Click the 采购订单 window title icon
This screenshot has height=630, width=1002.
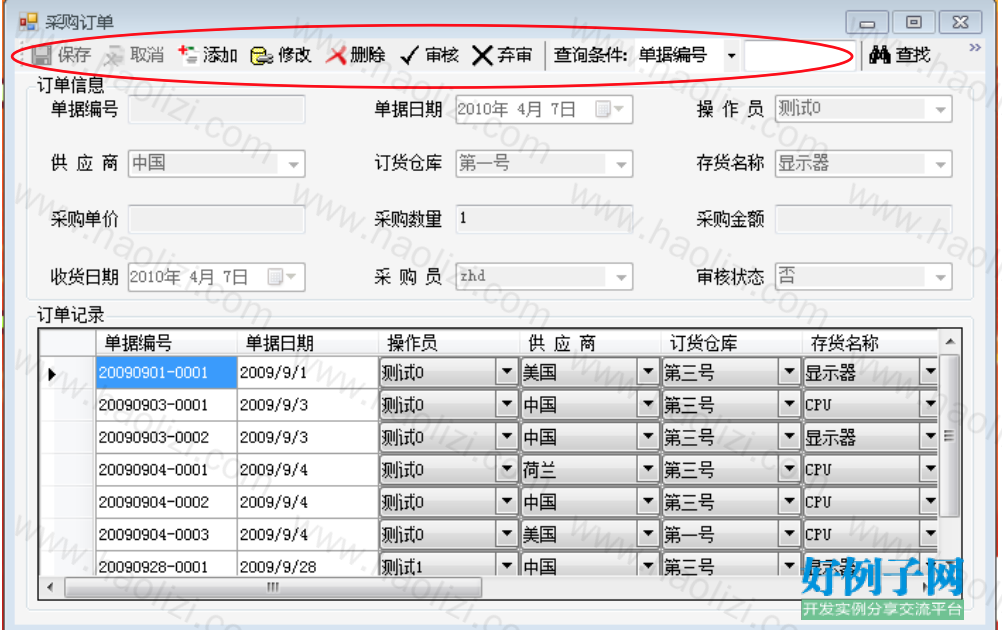tap(28, 22)
